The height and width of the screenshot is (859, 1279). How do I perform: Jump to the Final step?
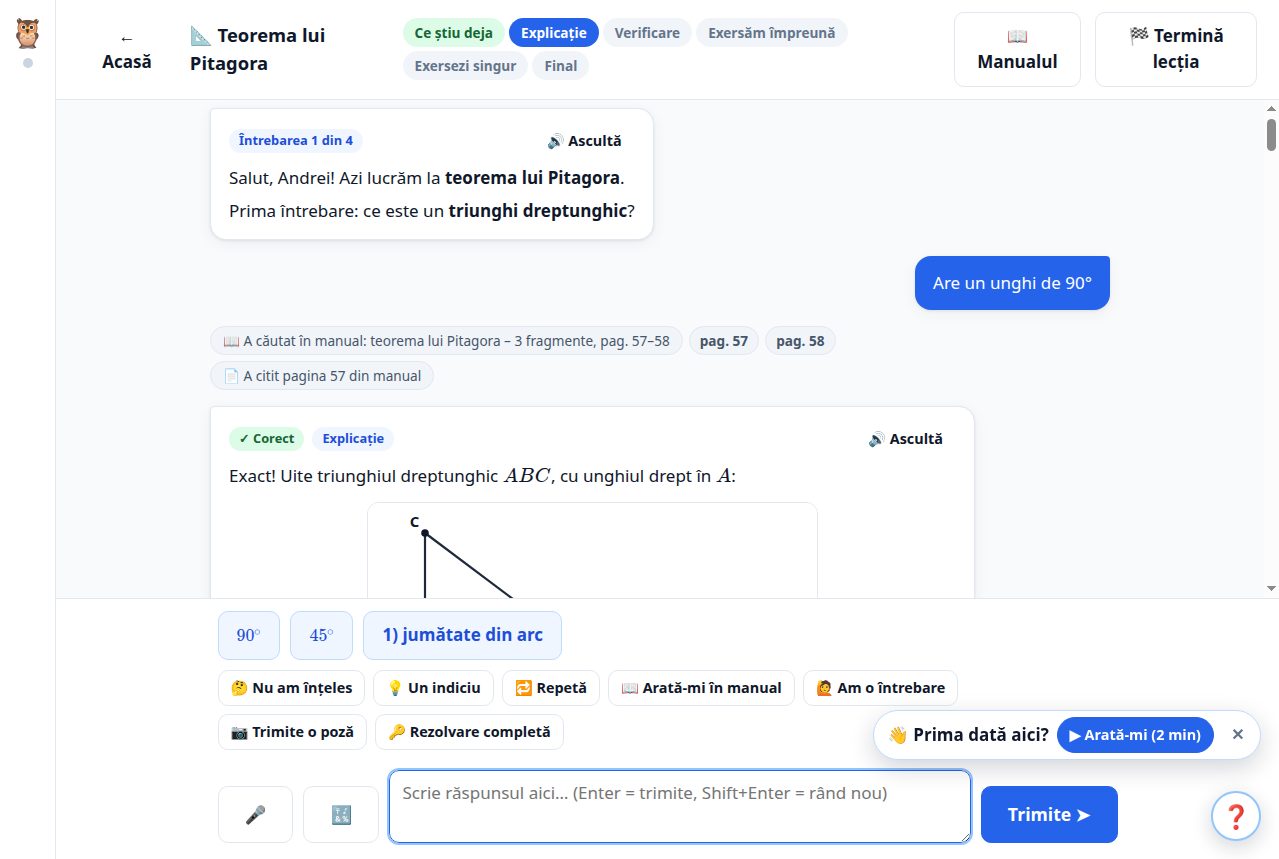coord(561,66)
